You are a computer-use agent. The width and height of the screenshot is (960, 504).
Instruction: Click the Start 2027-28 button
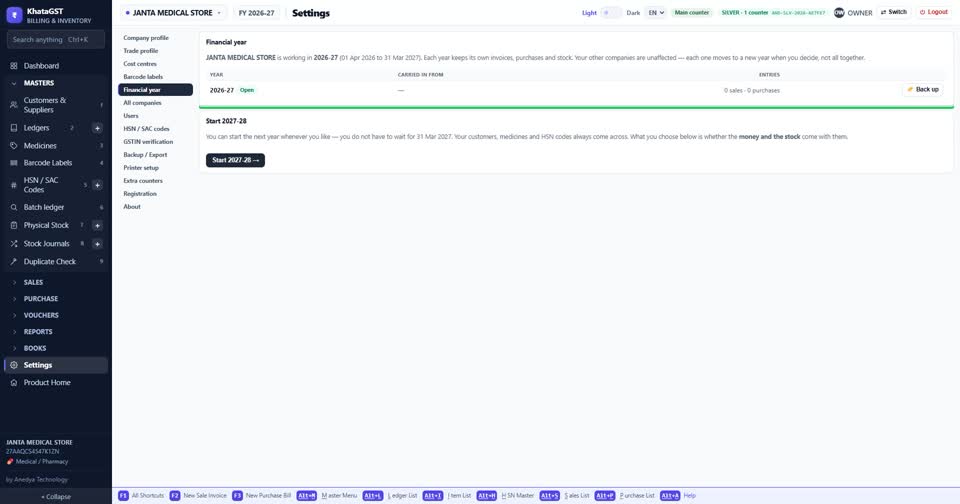click(x=235, y=160)
